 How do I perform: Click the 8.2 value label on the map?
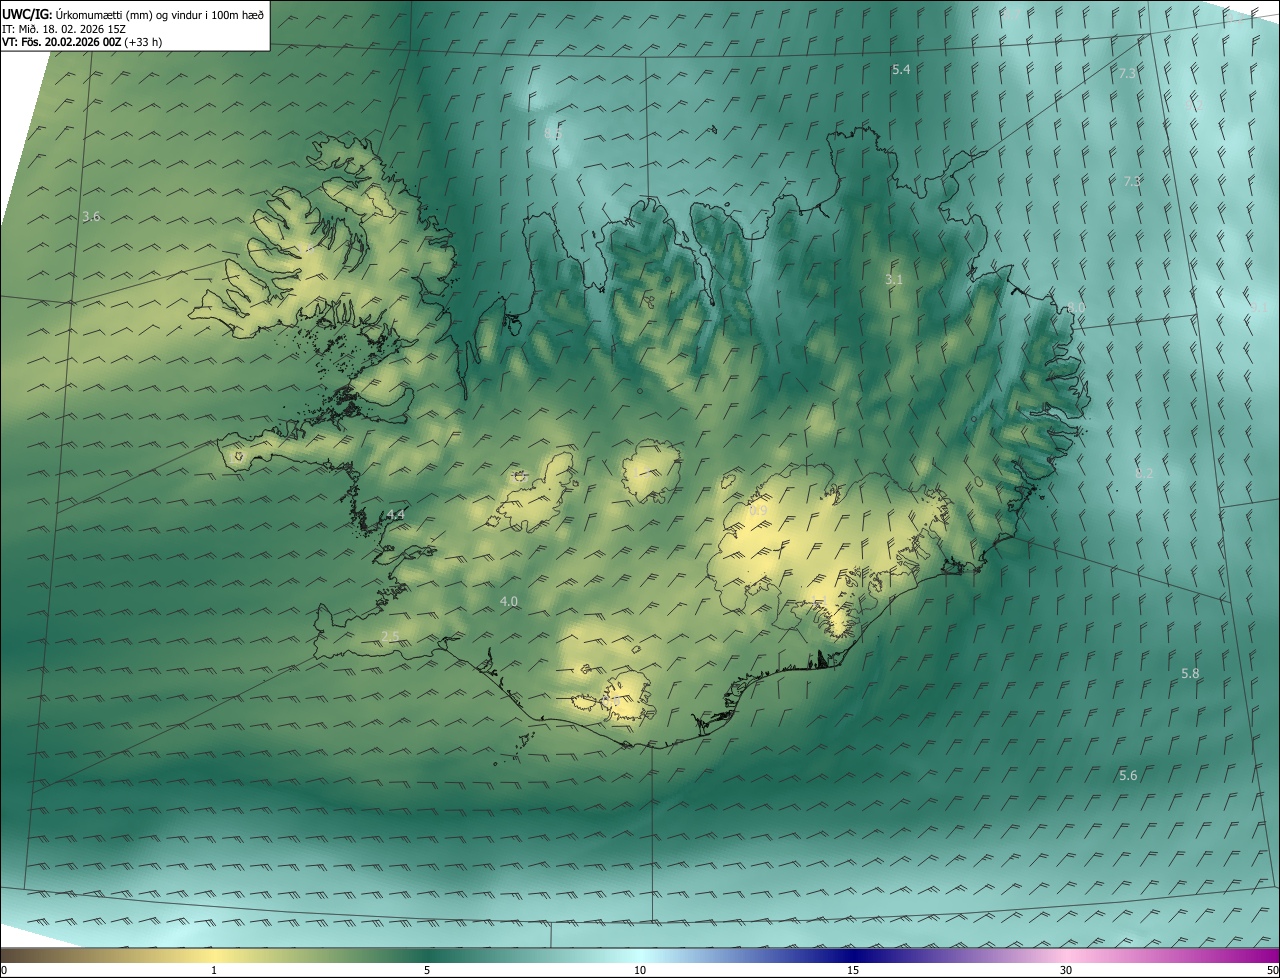[x=1144, y=473]
